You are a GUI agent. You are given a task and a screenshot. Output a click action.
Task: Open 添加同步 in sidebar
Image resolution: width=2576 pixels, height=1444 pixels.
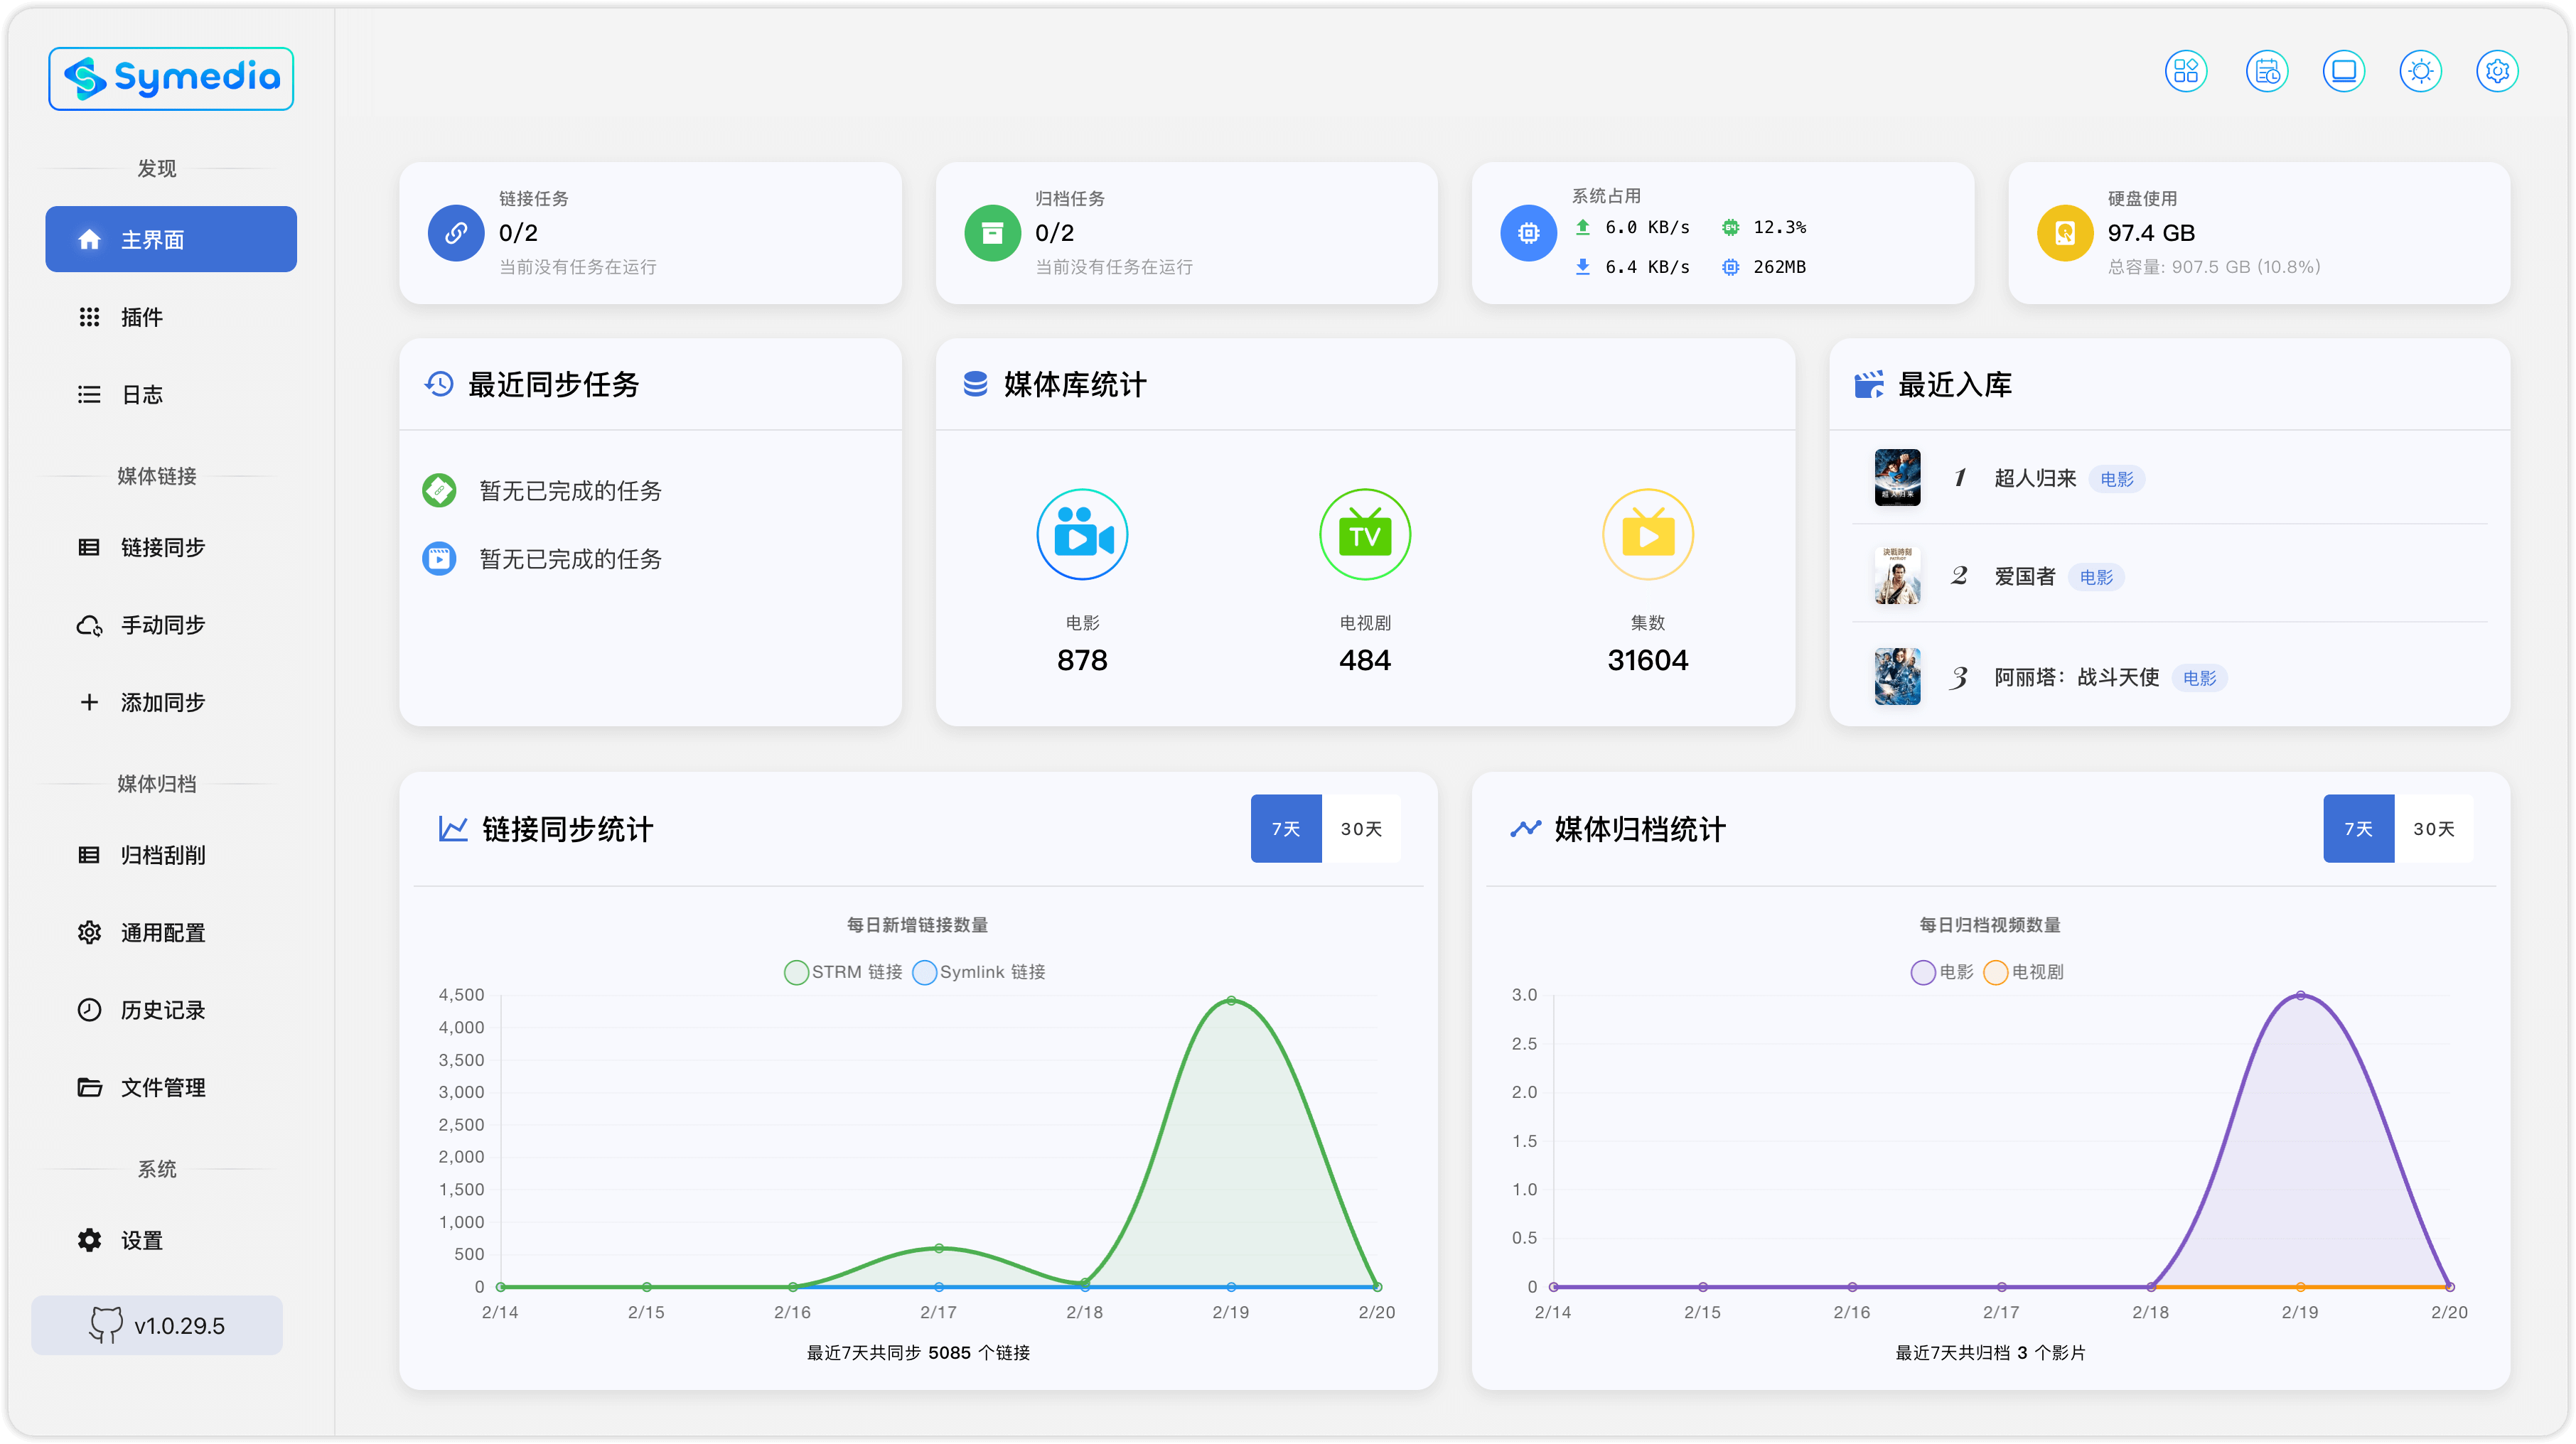171,702
